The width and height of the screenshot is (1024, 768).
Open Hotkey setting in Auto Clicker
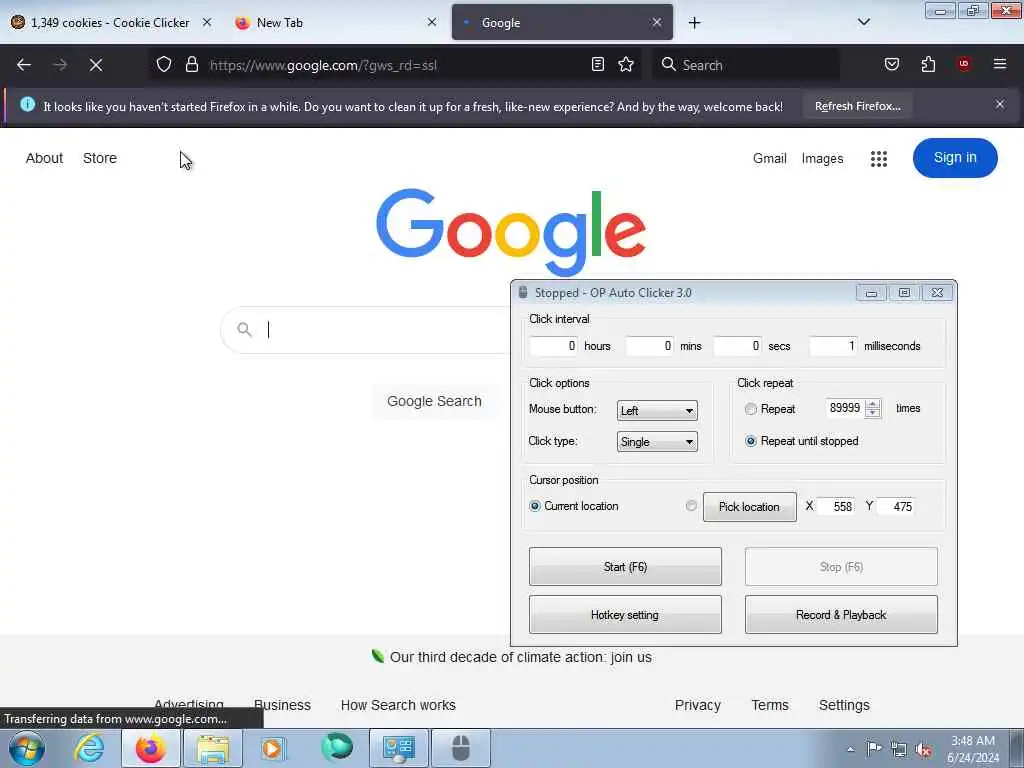[625, 615]
